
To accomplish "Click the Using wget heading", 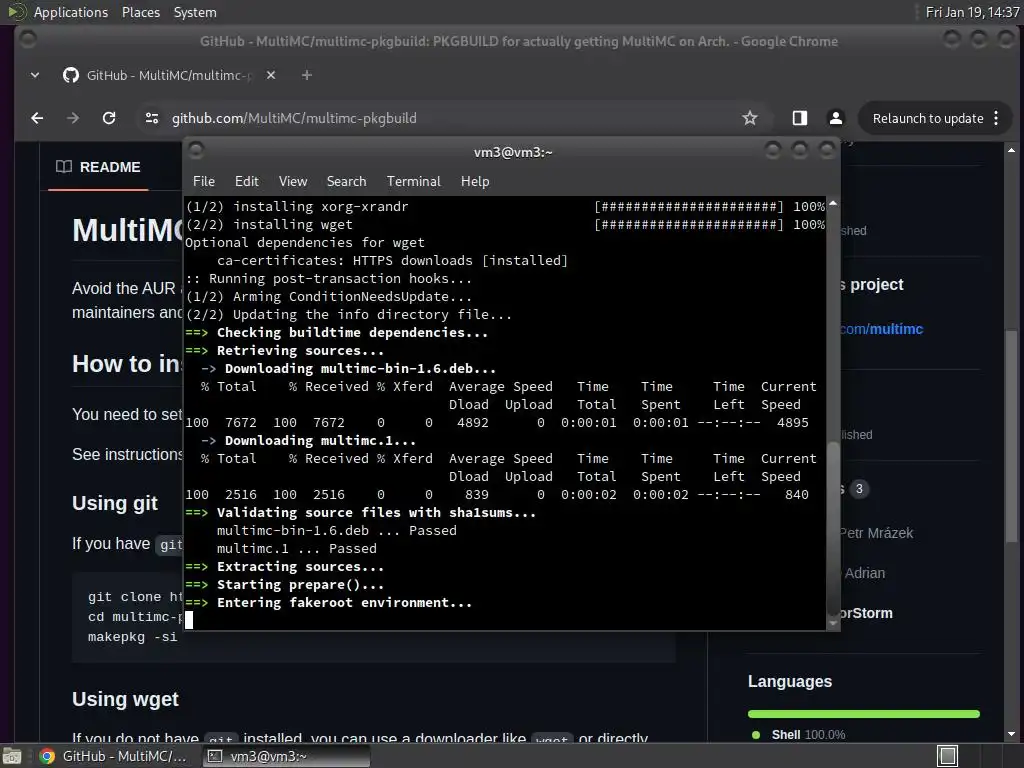I will click(125, 699).
